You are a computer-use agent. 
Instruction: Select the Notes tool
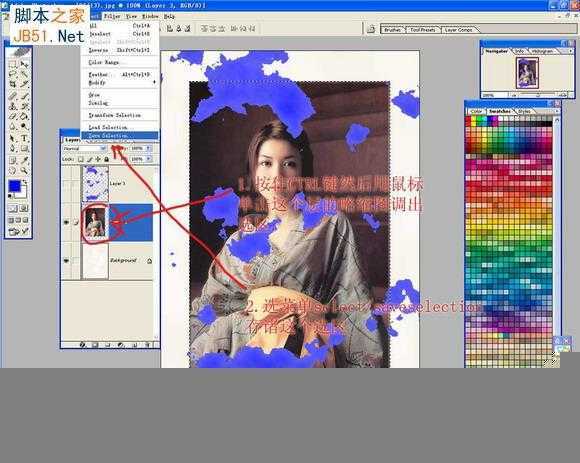pos(13,160)
